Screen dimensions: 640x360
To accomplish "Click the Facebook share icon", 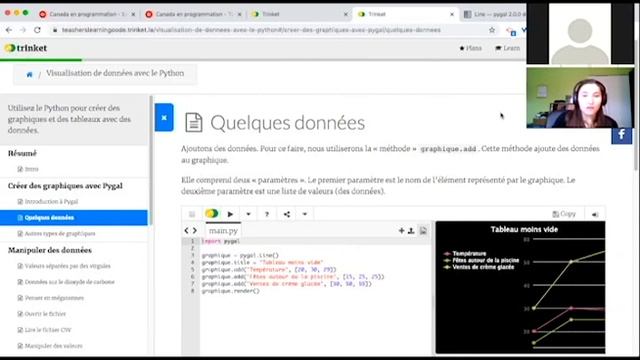I will (622, 135).
